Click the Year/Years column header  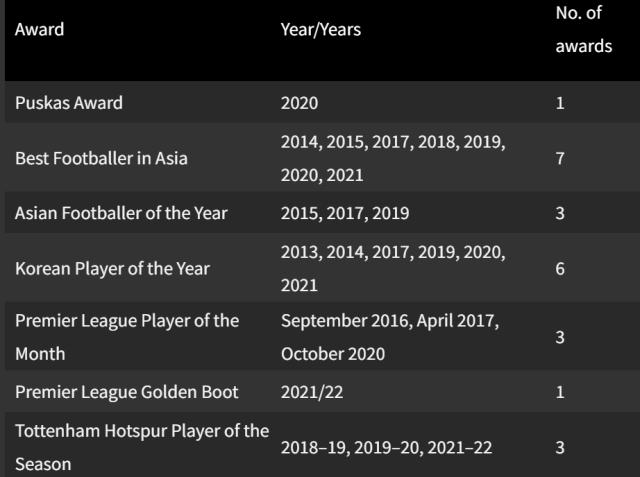[321, 30]
